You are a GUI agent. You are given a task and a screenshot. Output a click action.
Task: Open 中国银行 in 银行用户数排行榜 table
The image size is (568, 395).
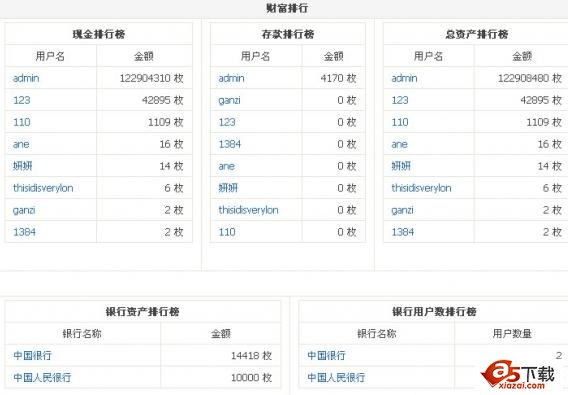326,356
